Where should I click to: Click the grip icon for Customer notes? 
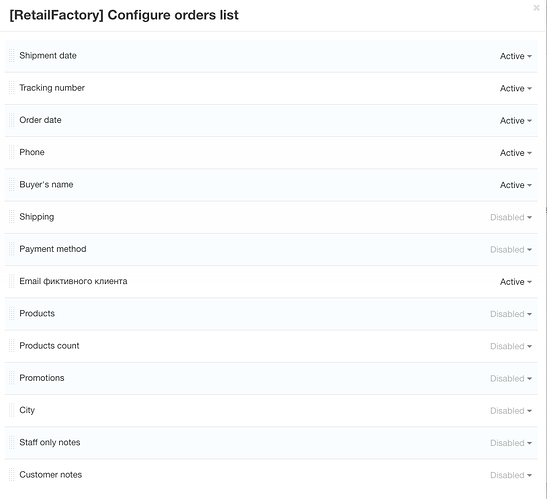click(x=12, y=475)
